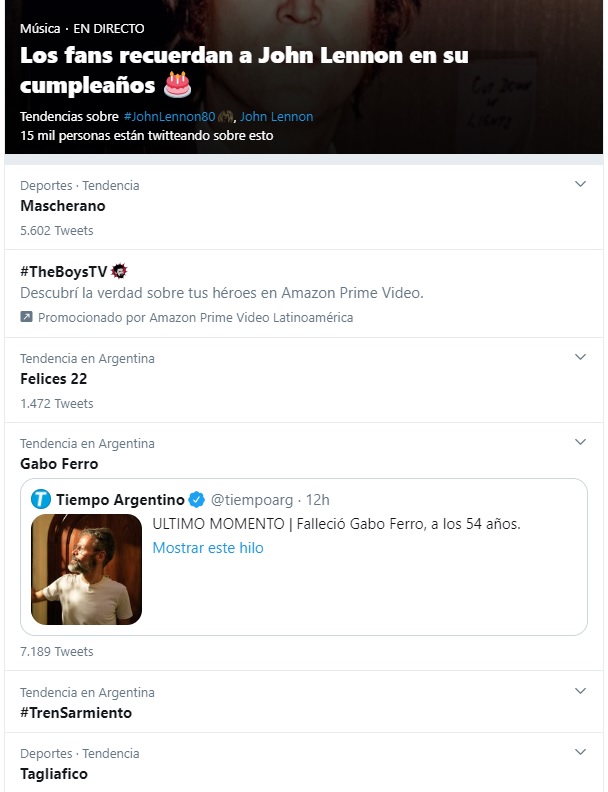Viewport: 608px width, 792px height.
Task: Open Tagliafico trend options chevron
Action: pos(580,752)
